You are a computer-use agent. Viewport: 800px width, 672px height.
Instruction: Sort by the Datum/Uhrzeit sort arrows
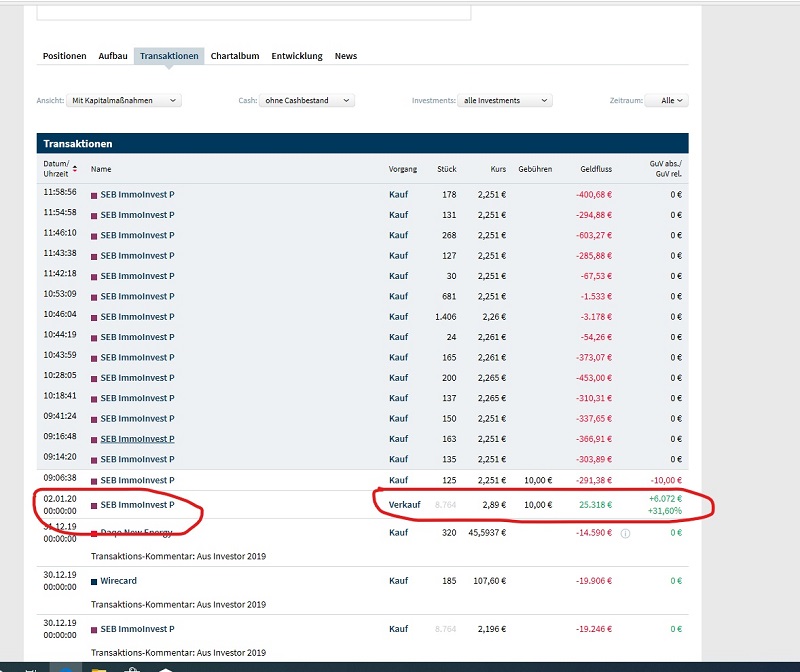(x=75, y=169)
